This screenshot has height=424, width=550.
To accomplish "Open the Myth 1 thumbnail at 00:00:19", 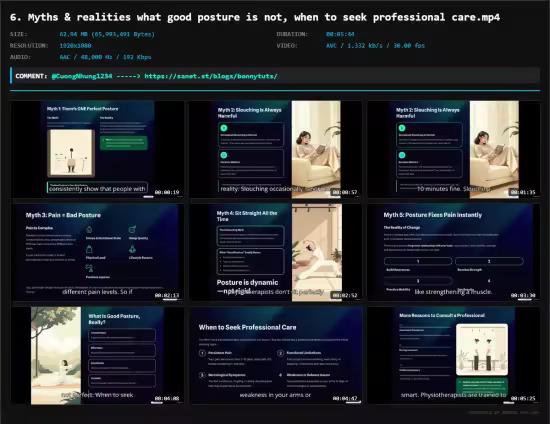I will pyautogui.click(x=97, y=149).
